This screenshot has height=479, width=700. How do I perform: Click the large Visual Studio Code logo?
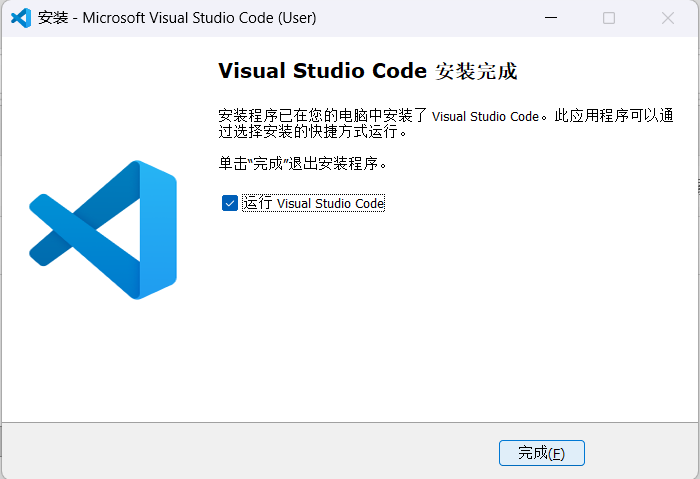[103, 230]
